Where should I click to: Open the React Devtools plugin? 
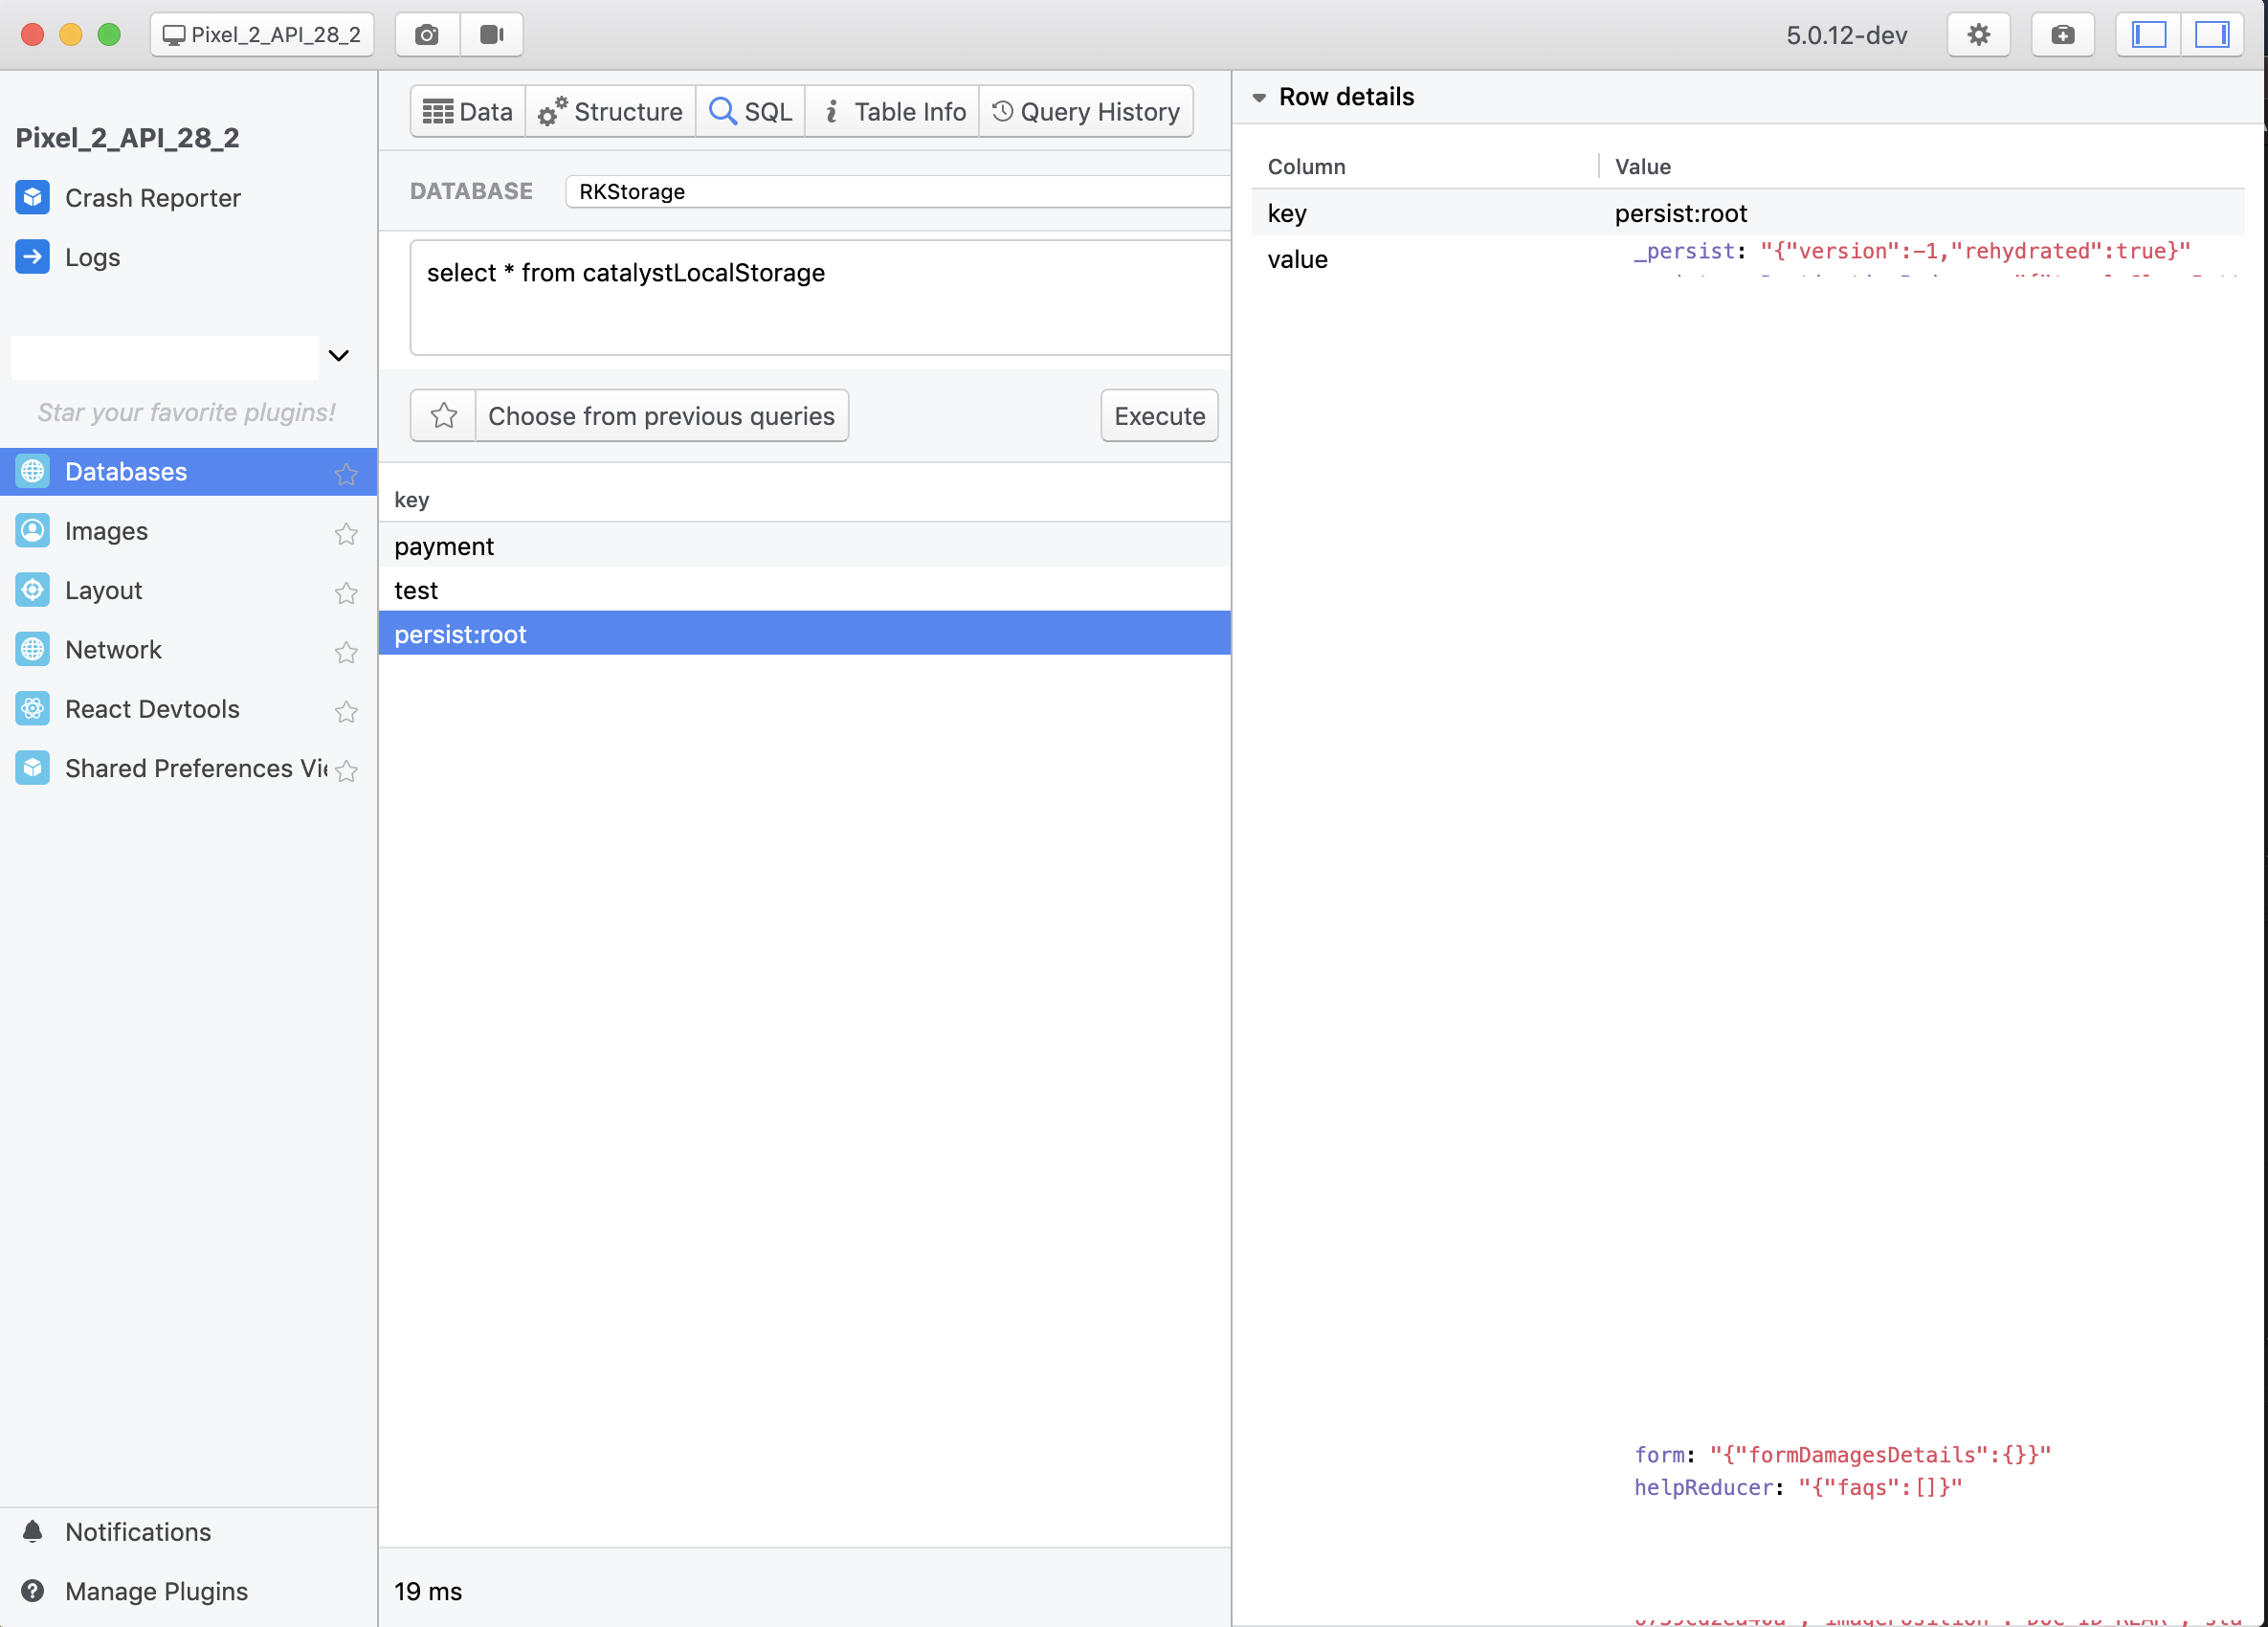coord(152,709)
